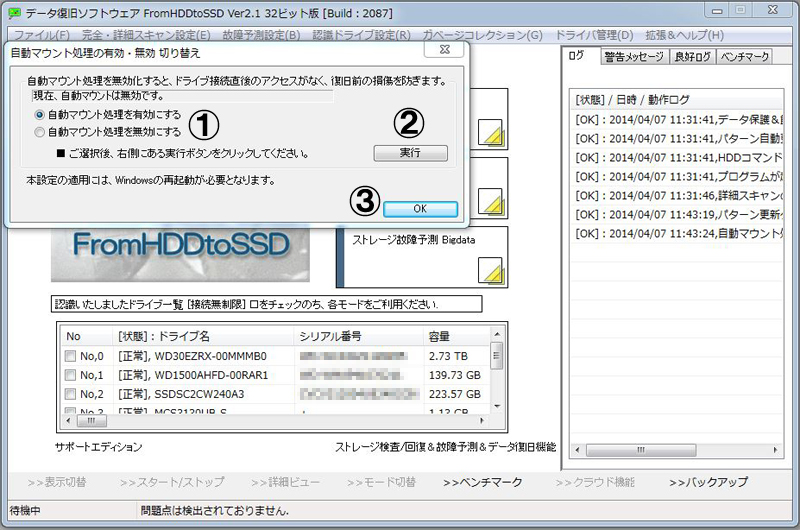The height and width of the screenshot is (530, 800).
Task: Click >>スタート/ストップ
Action: point(172,483)
